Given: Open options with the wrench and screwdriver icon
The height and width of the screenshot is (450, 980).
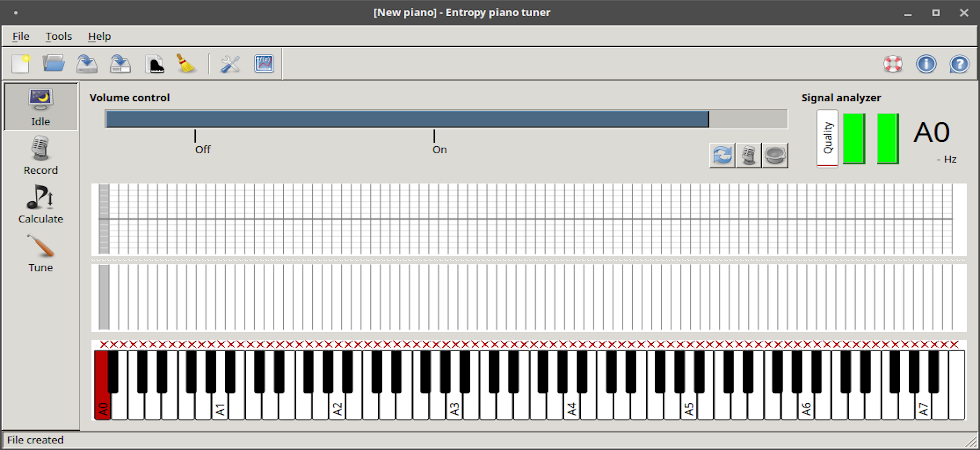Looking at the screenshot, I should click(230, 64).
